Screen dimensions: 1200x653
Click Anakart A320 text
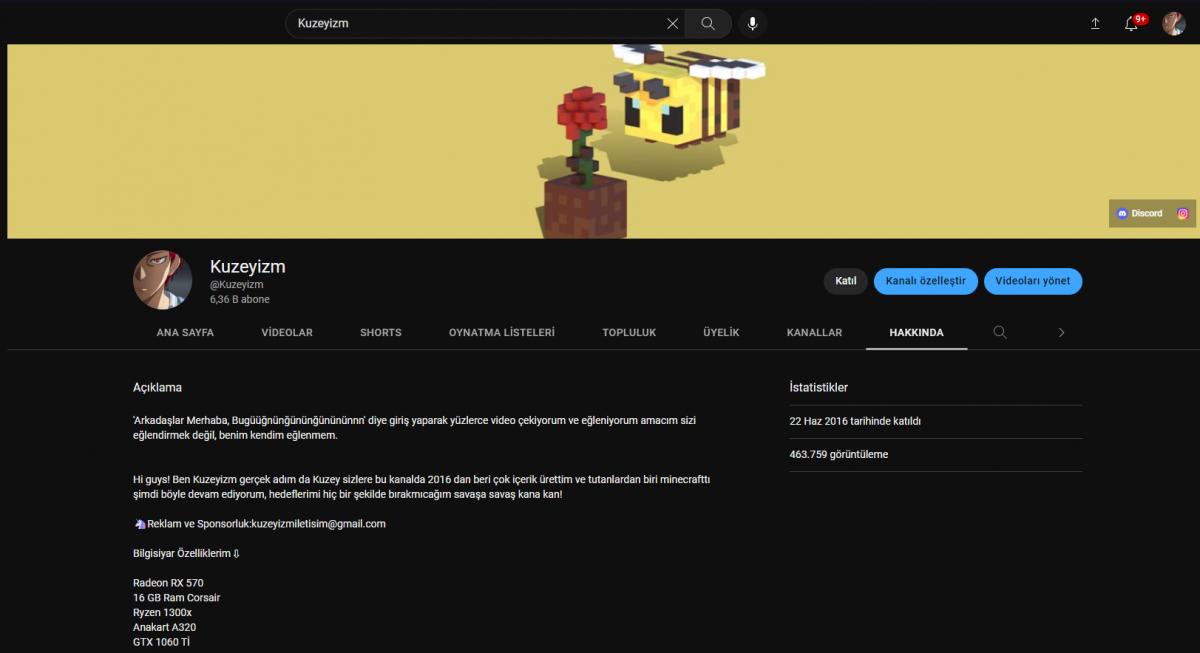165,627
